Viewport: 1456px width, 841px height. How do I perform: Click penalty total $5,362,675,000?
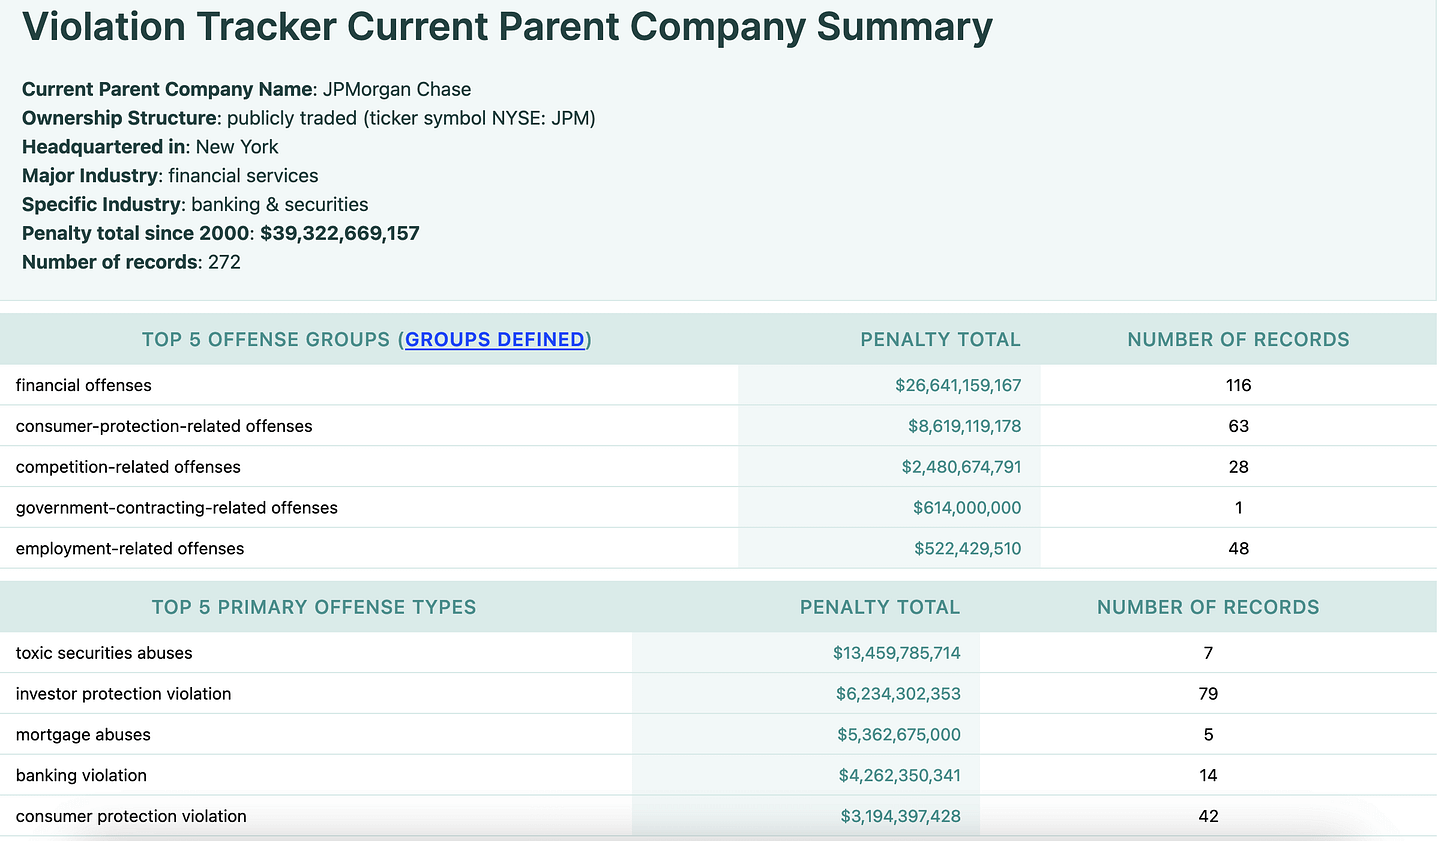coord(899,734)
